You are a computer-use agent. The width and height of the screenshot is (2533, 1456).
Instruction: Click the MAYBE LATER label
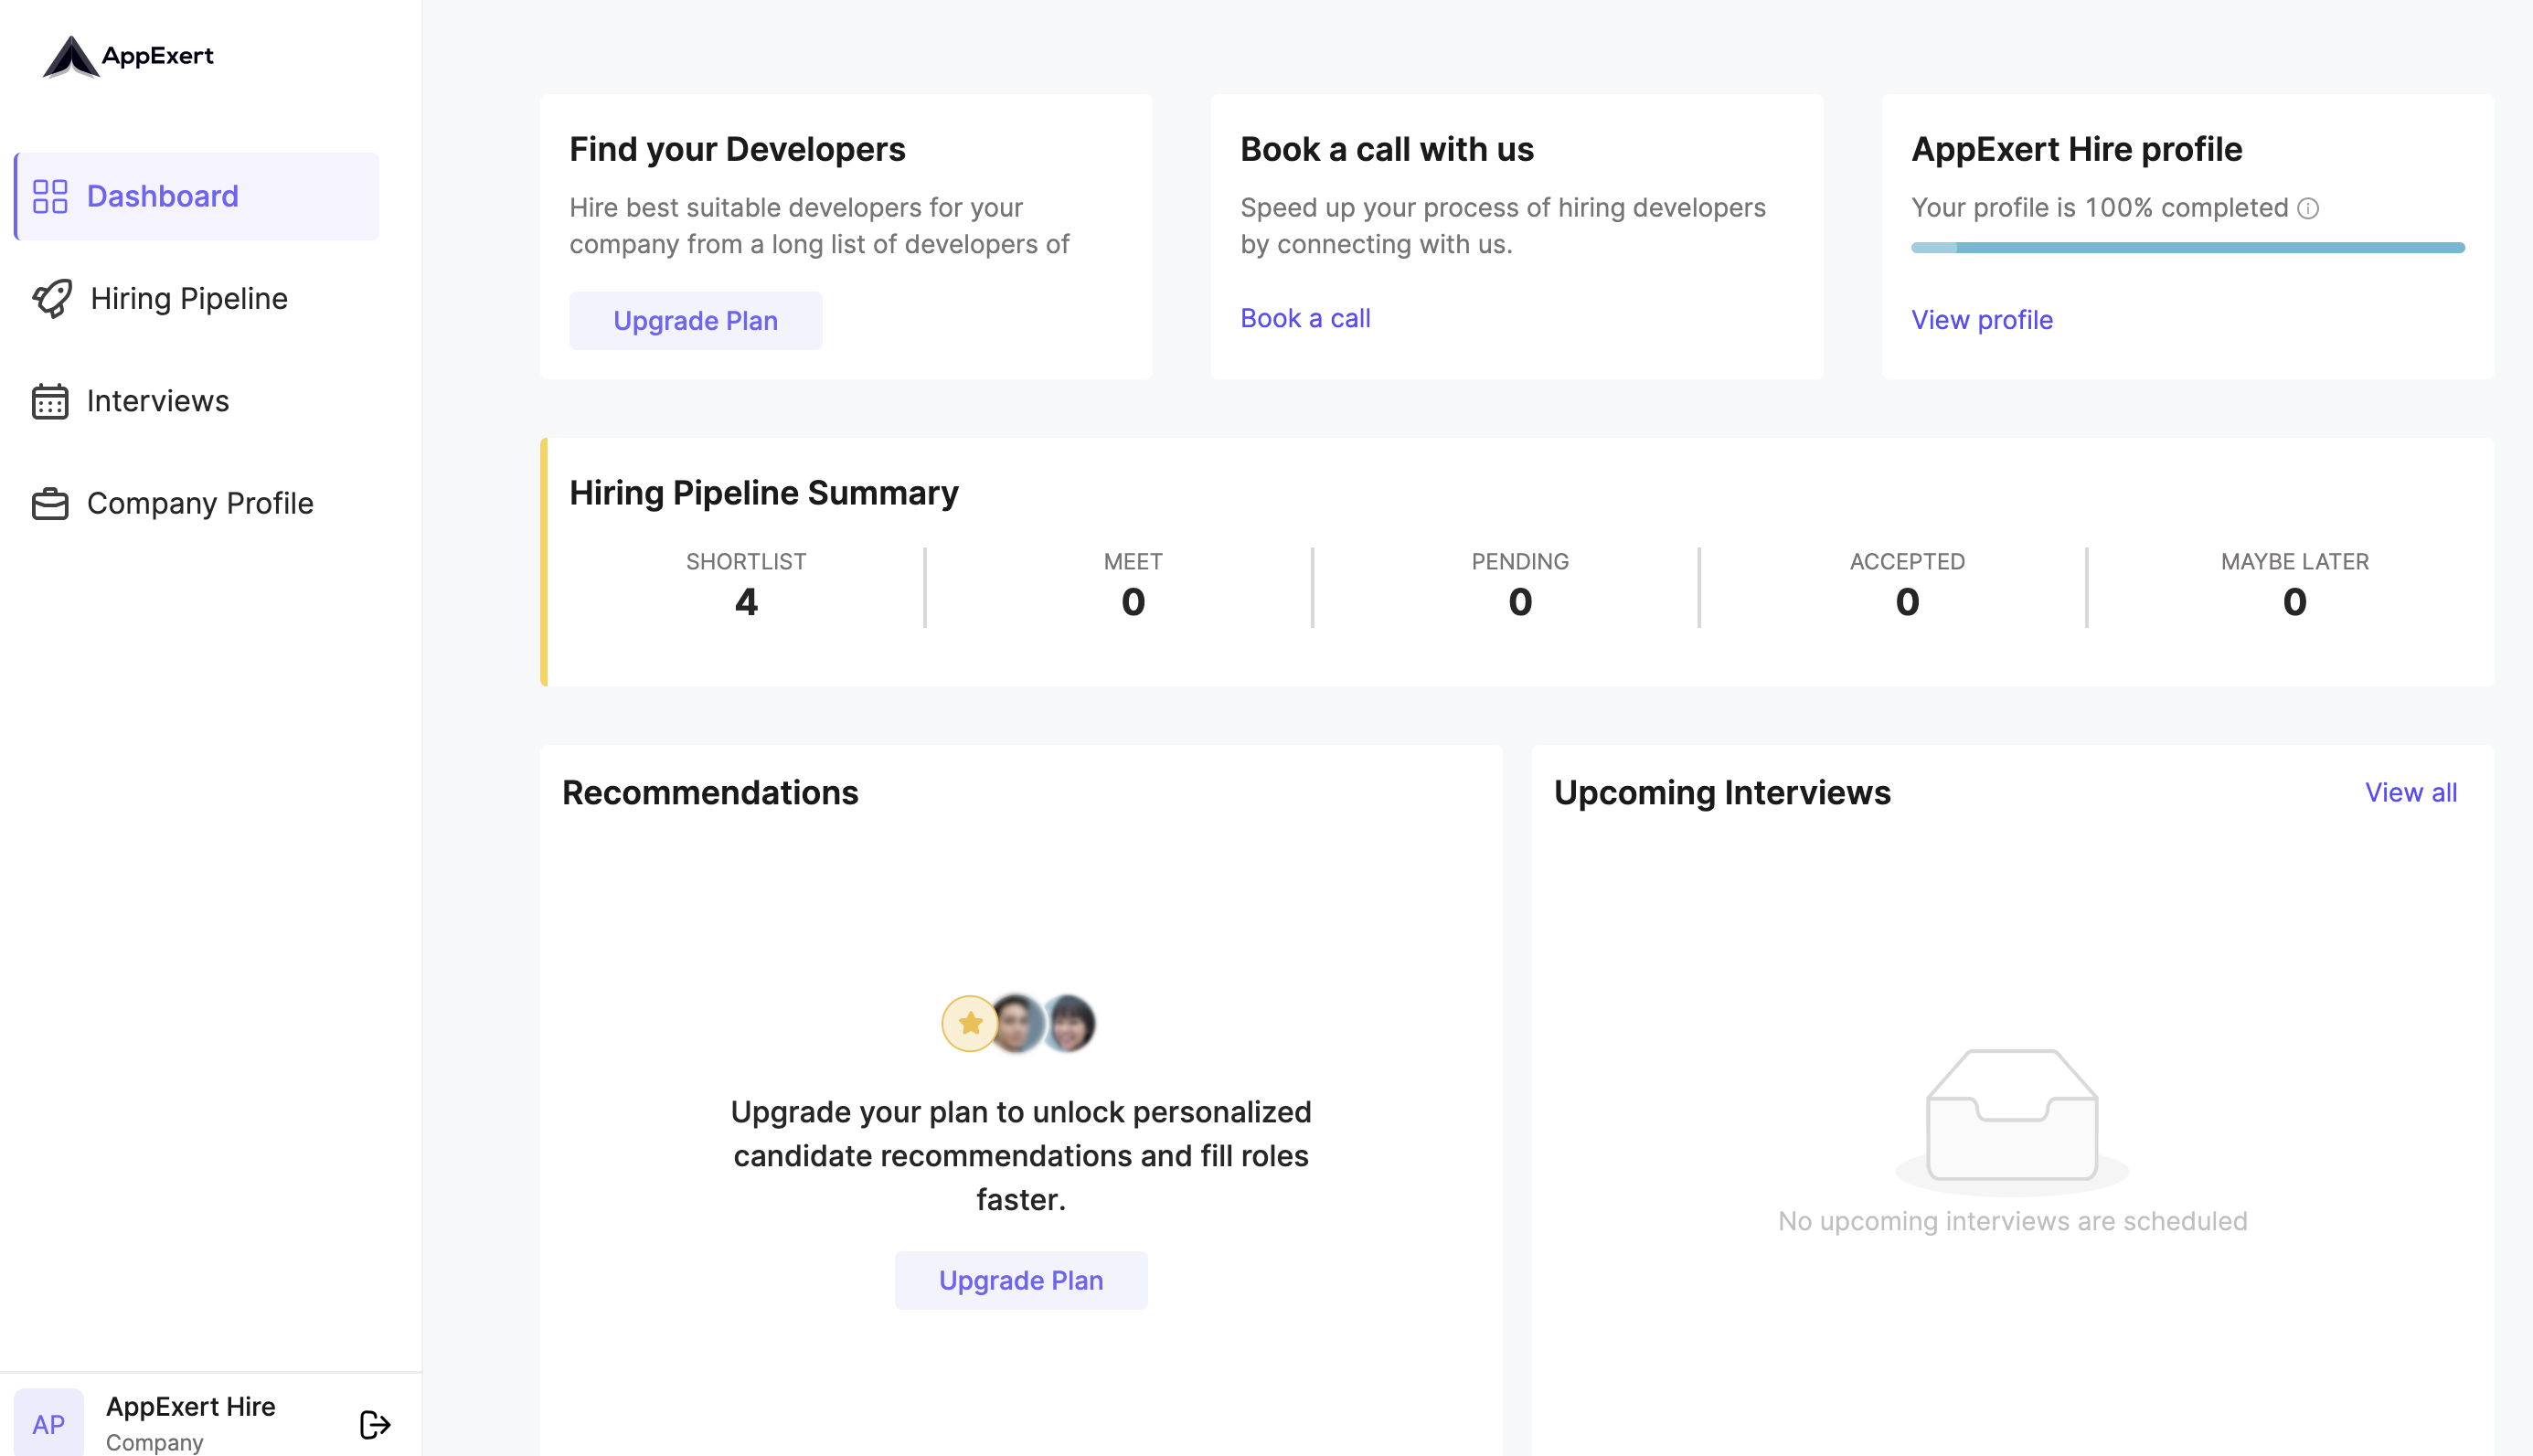2295,561
